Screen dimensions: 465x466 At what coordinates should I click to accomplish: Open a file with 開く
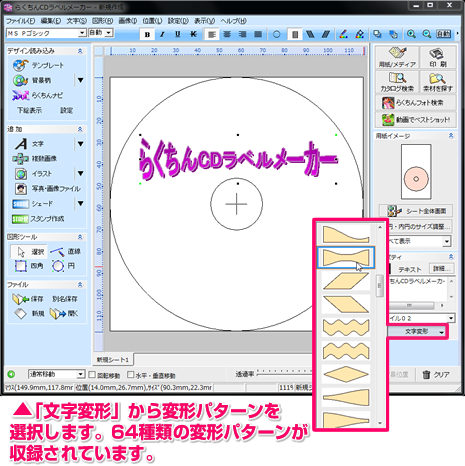(64, 314)
